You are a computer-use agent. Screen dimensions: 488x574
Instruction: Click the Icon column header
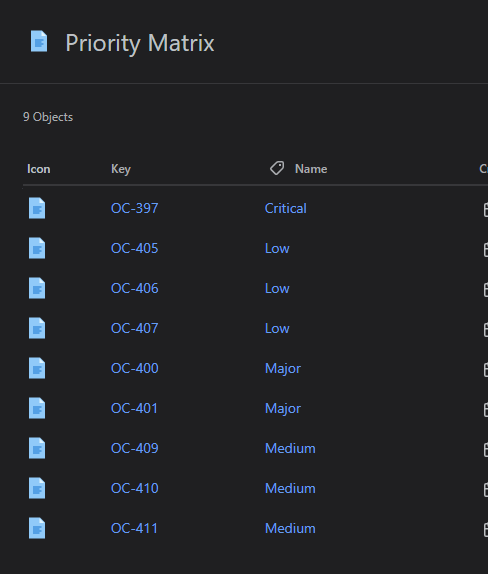38,169
